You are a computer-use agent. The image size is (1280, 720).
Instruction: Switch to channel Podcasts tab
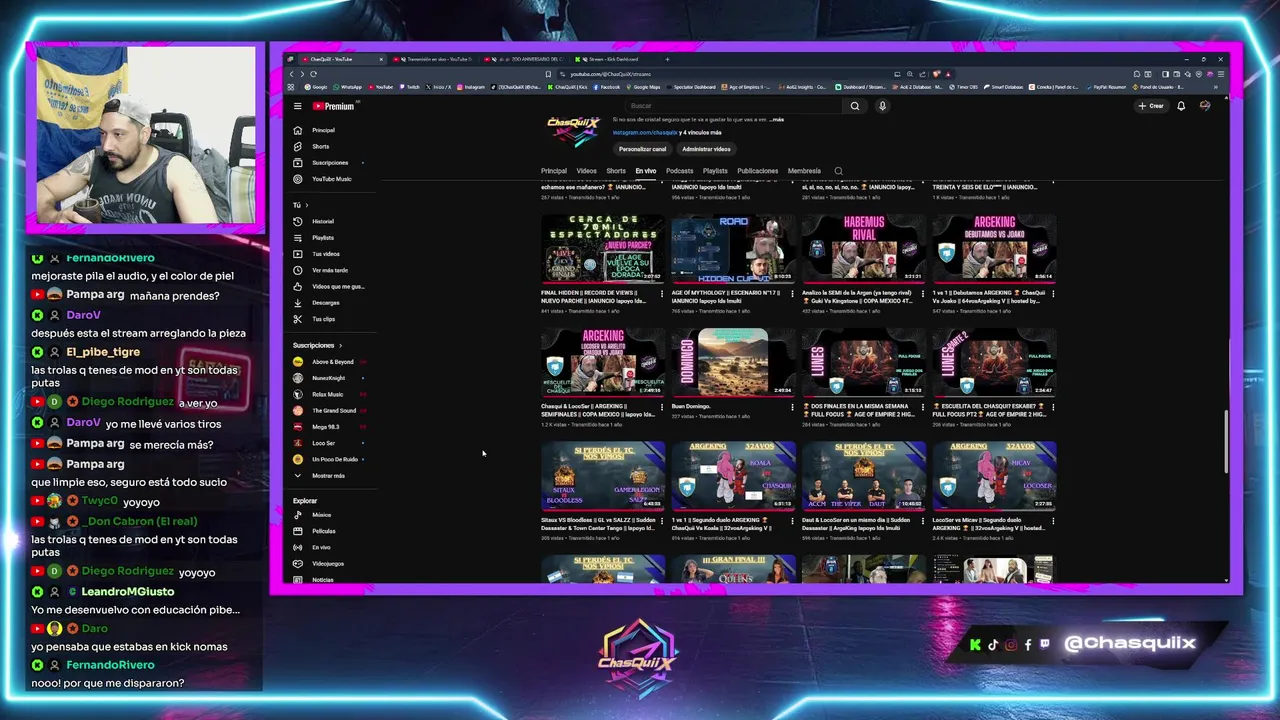(679, 171)
